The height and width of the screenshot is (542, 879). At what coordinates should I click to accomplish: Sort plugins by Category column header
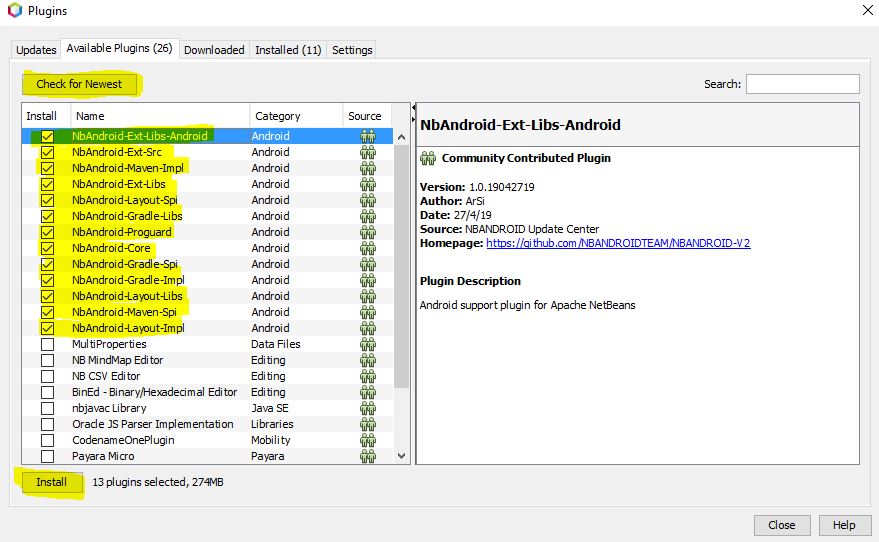(x=296, y=116)
